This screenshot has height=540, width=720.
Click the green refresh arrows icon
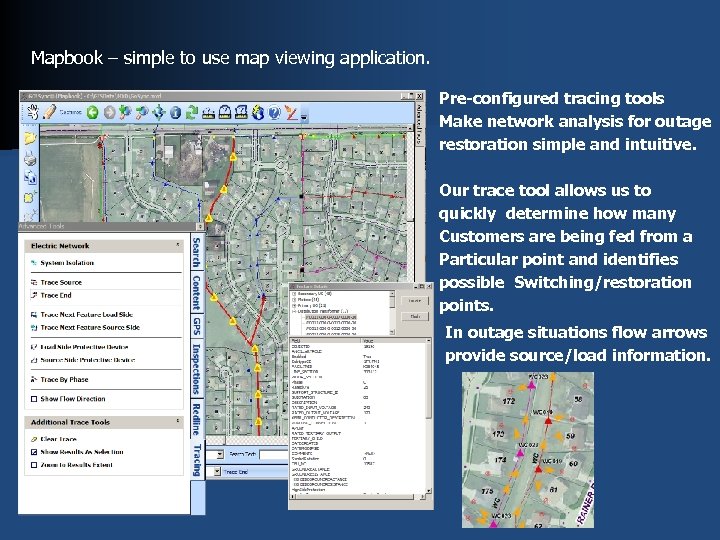[x=192, y=112]
